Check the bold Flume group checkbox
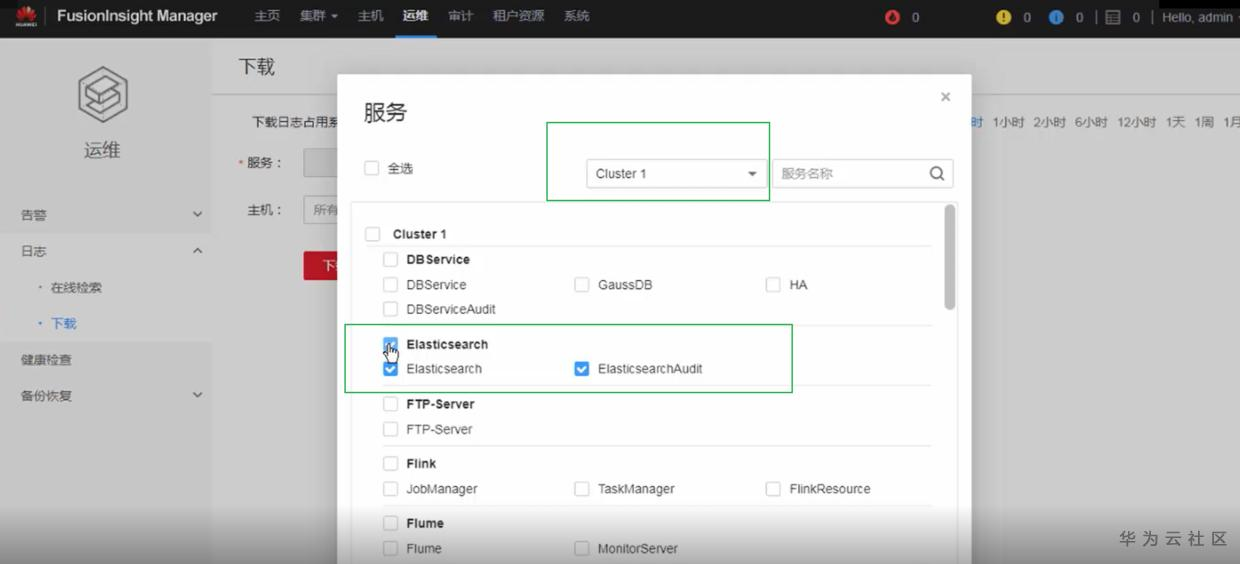The width and height of the screenshot is (1240, 564). pos(391,523)
